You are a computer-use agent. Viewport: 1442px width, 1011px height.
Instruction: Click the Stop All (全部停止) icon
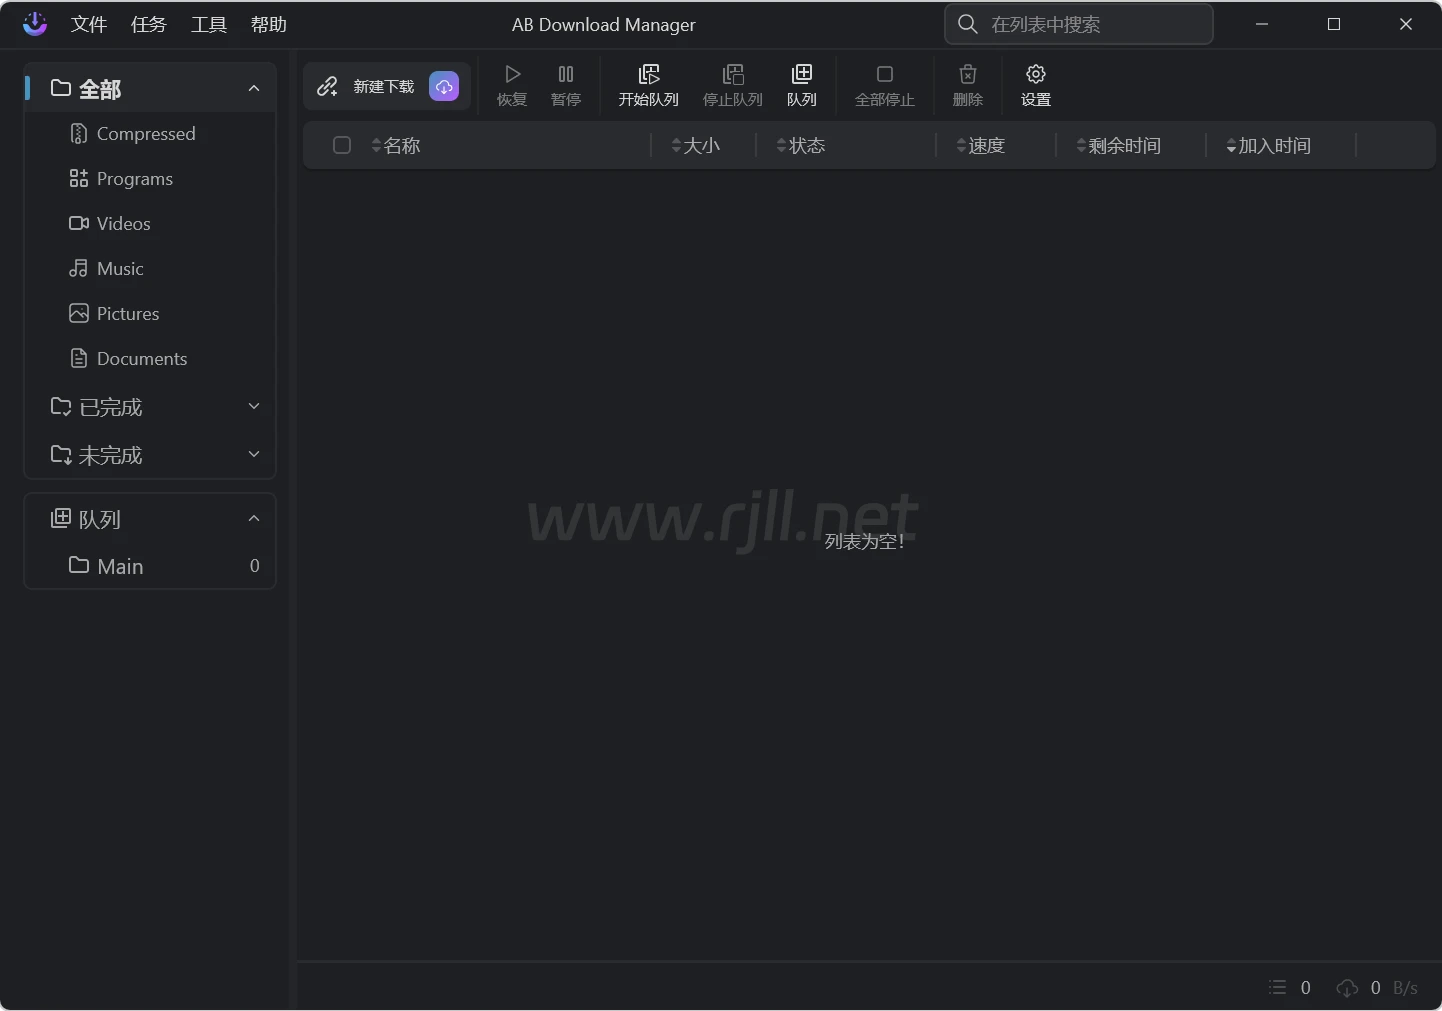885,75
